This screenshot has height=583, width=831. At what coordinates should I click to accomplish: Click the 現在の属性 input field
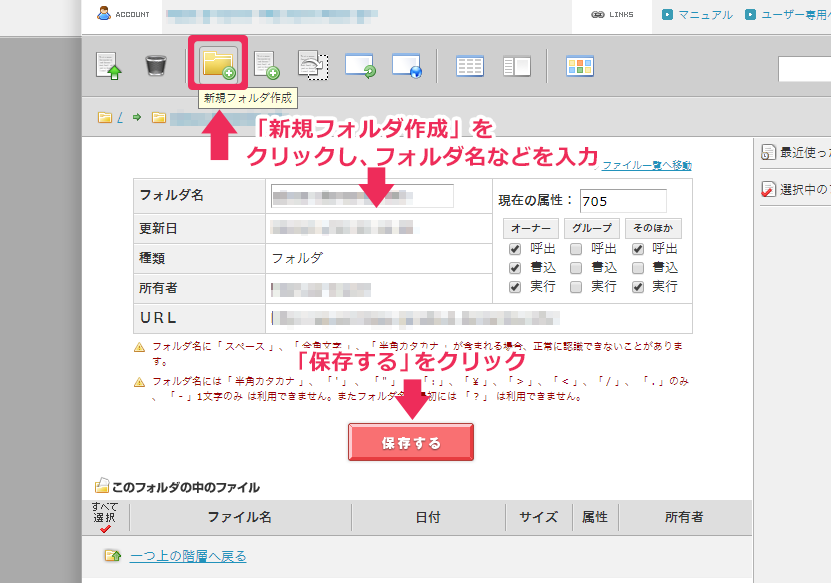(x=622, y=201)
